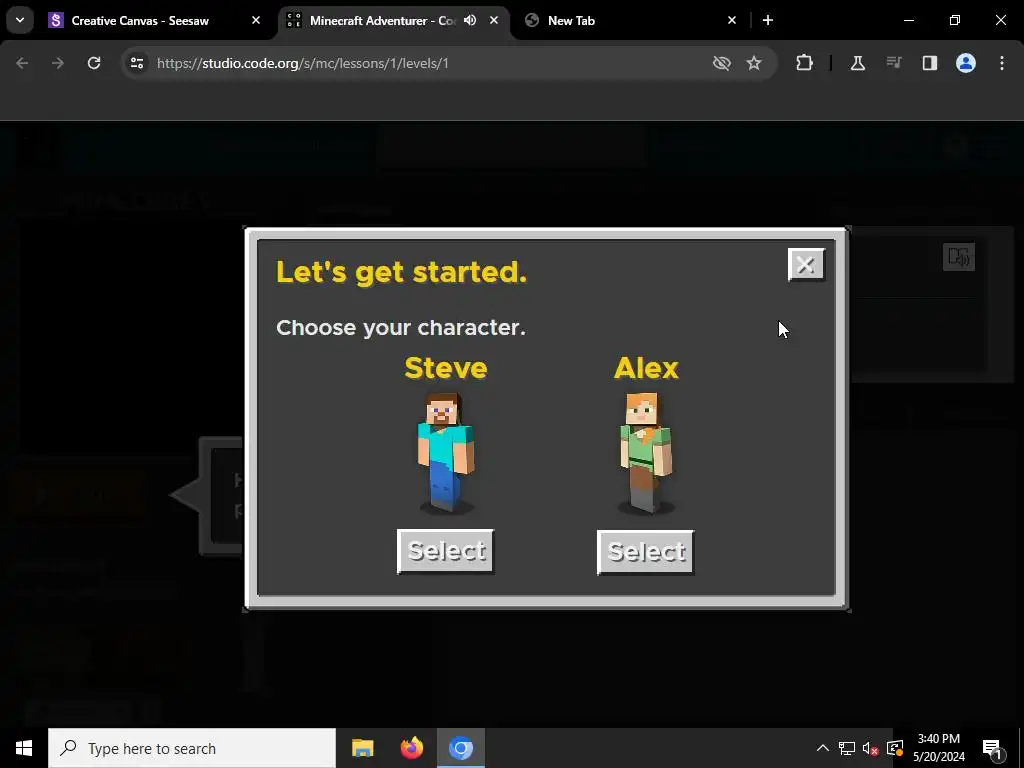Open Chrome Labs flask icon
1024x768 pixels.
click(x=858, y=63)
